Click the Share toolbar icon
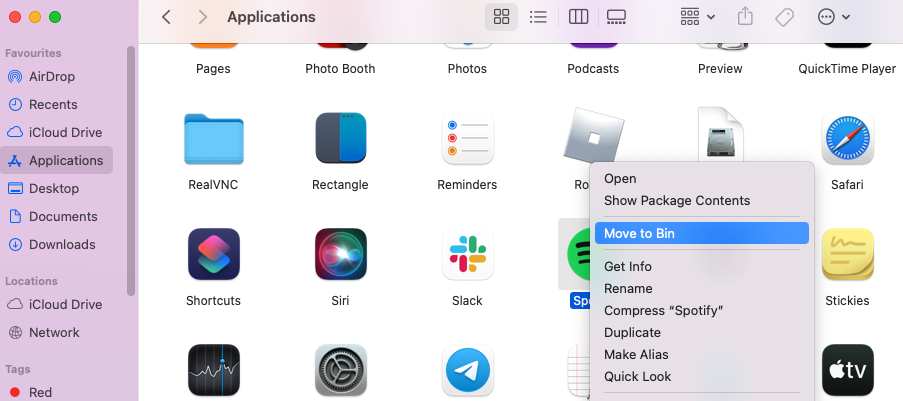 click(x=745, y=17)
